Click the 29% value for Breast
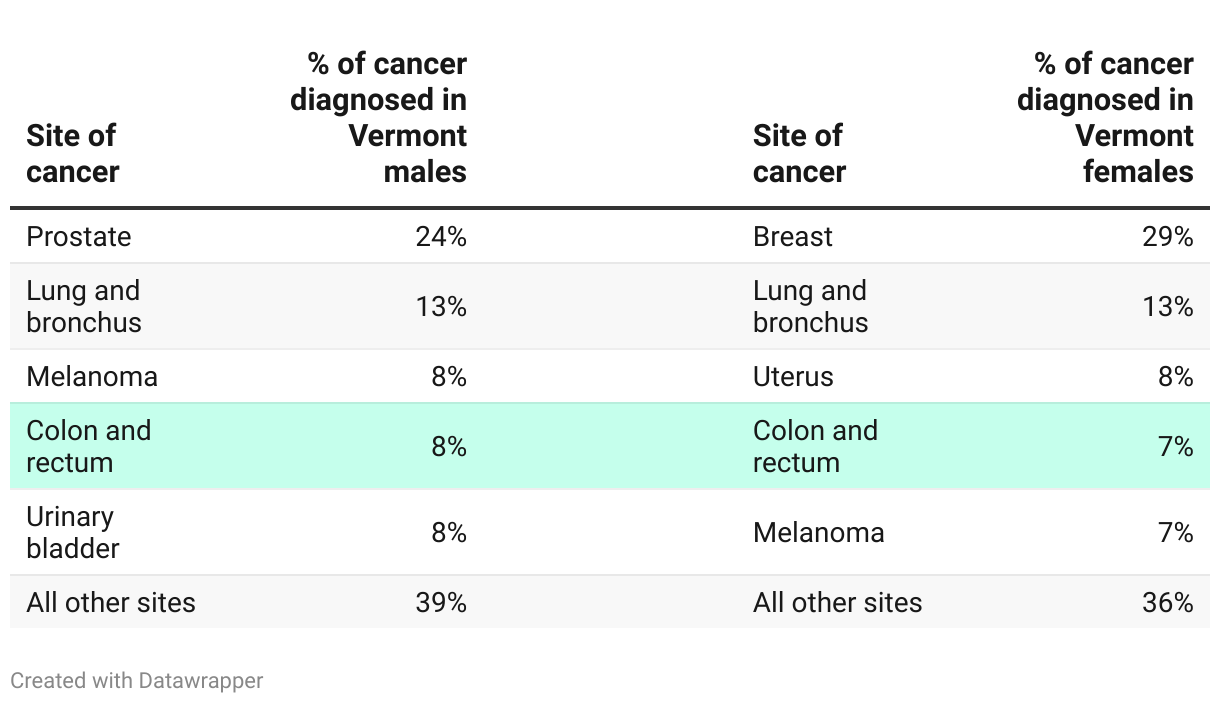Screen dimensions: 1220x704 [1168, 237]
